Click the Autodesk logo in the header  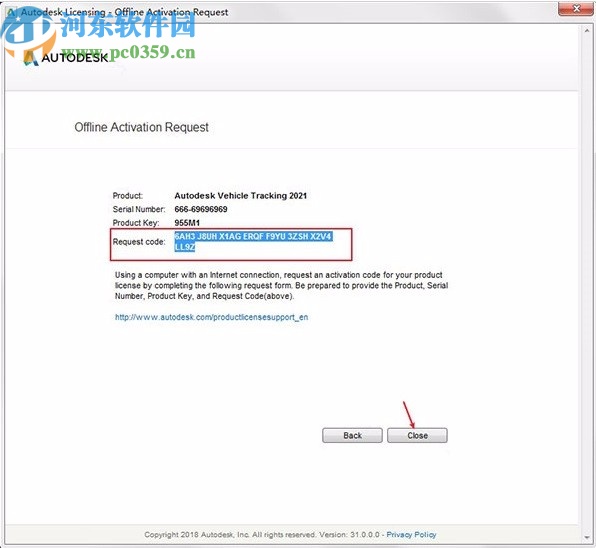[x=65, y=57]
